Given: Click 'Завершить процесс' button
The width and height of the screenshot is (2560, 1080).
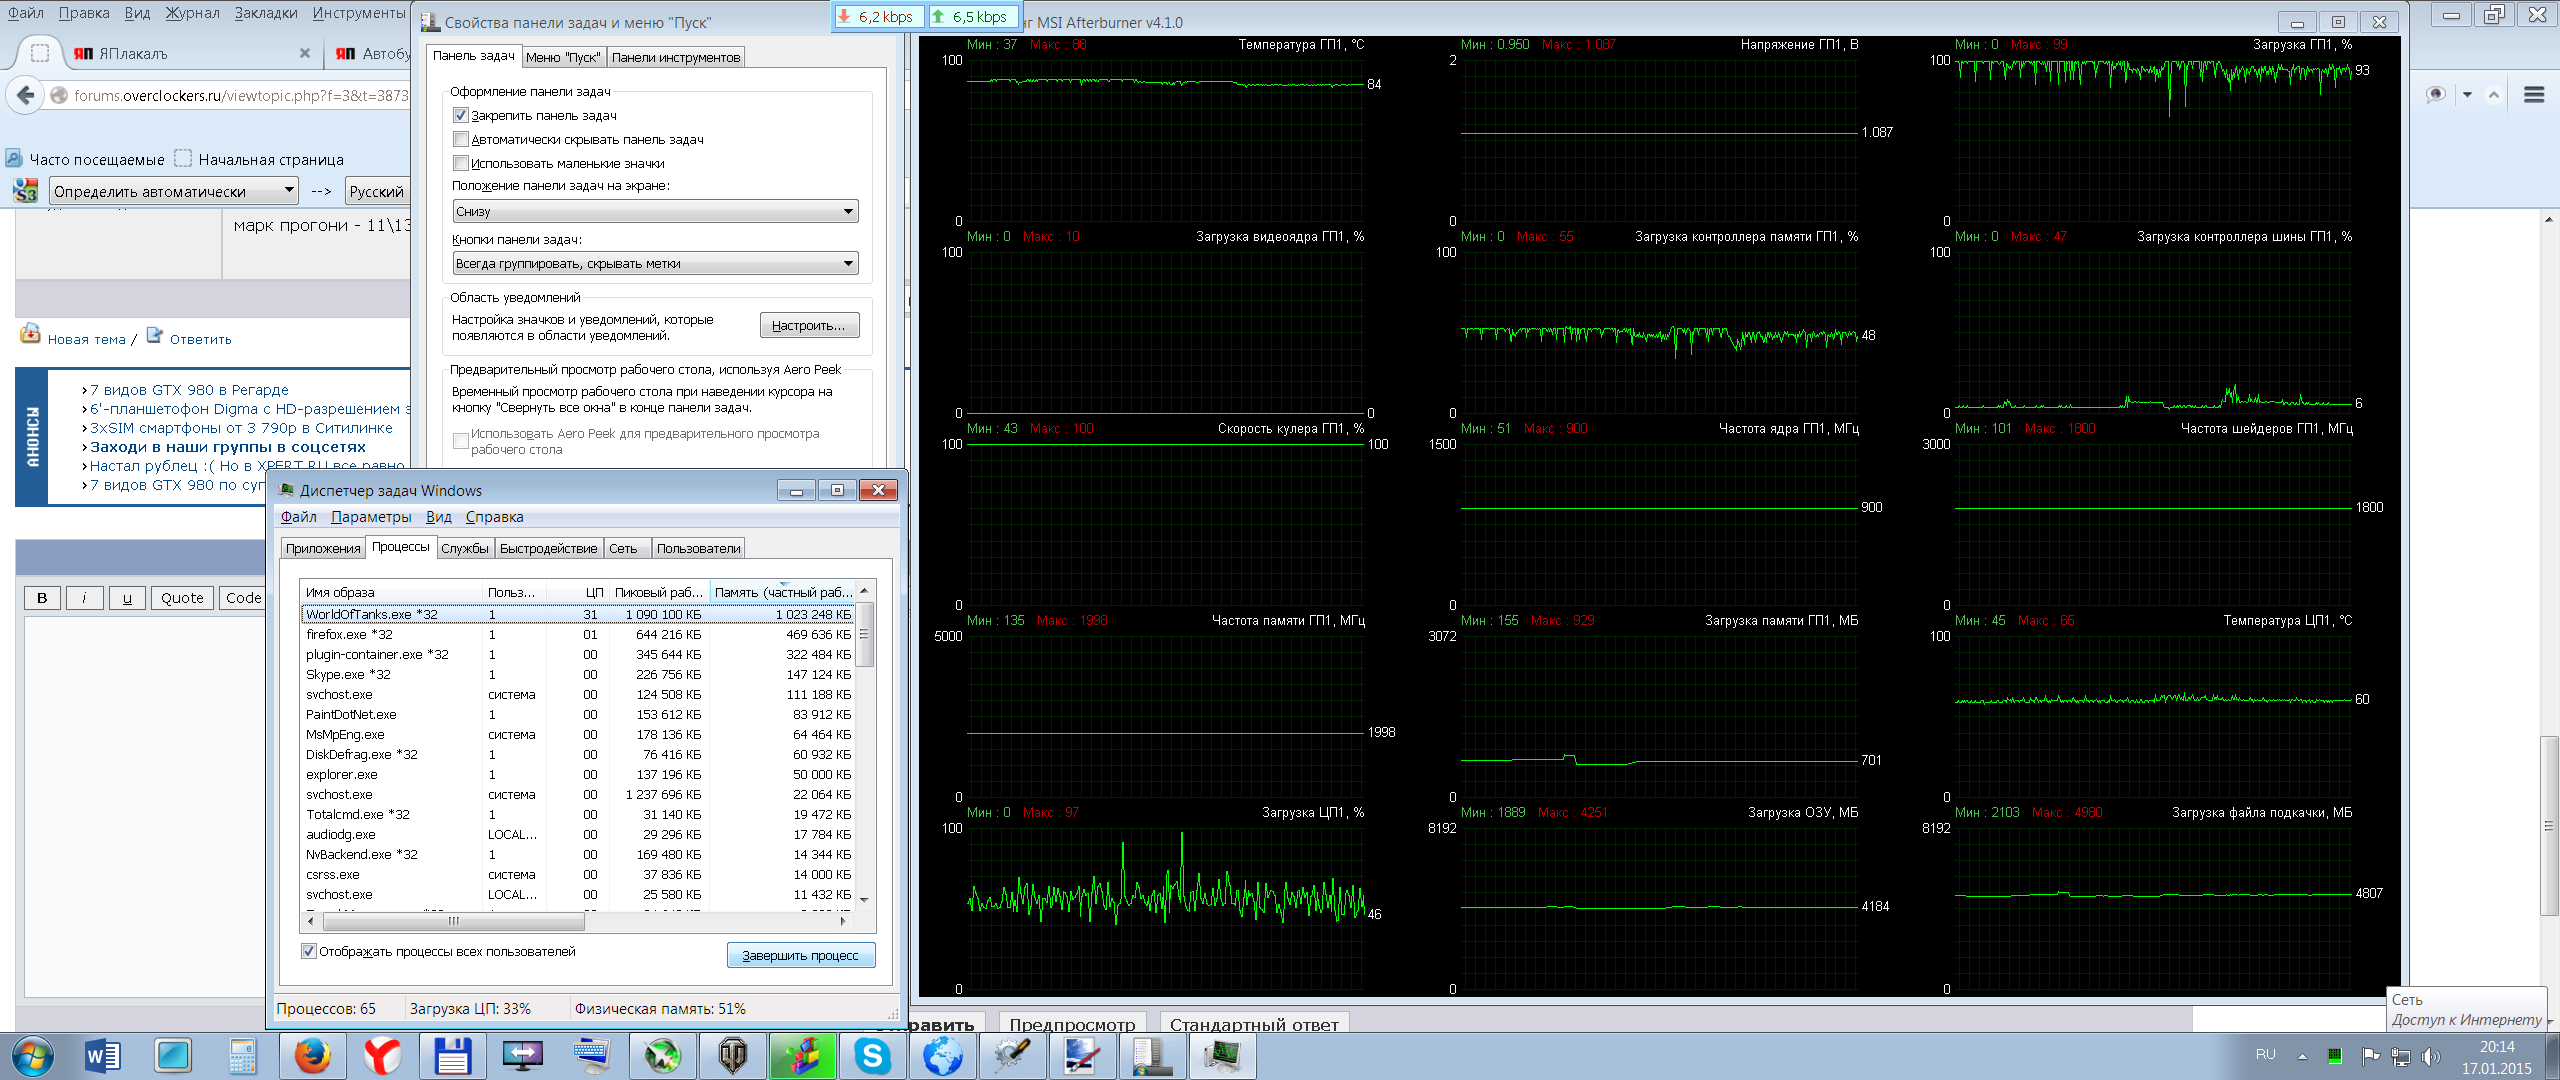Looking at the screenshot, I should [x=800, y=956].
